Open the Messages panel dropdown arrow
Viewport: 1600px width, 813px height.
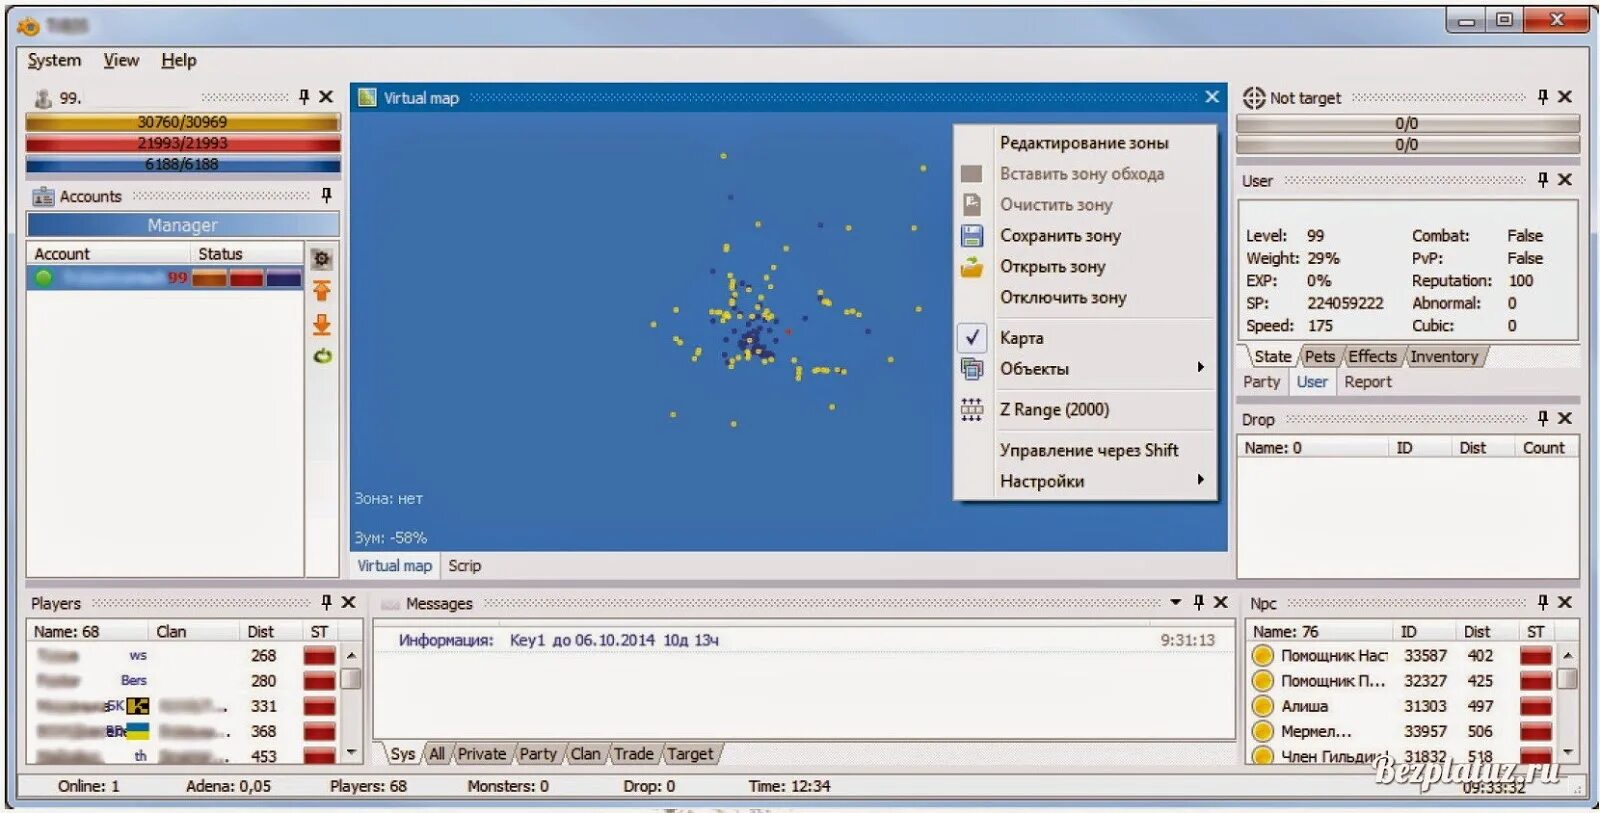[x=1176, y=602]
